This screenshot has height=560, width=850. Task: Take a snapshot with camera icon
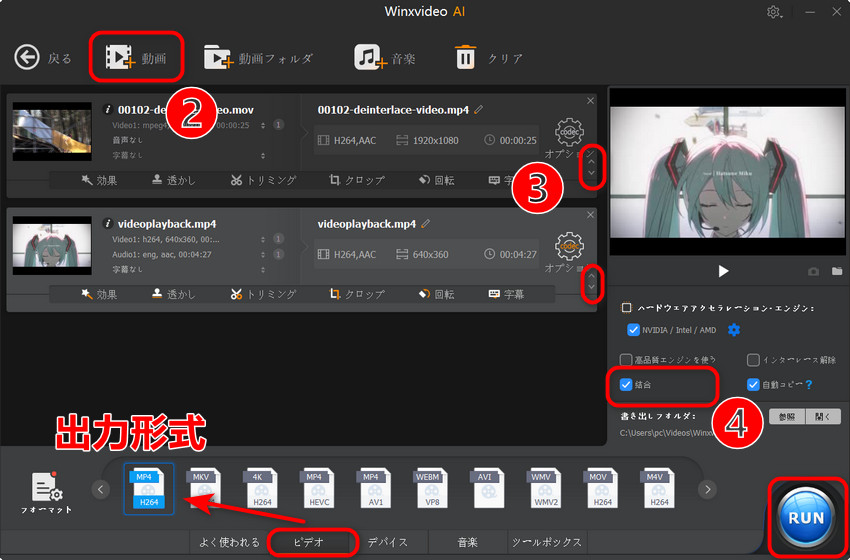(813, 272)
